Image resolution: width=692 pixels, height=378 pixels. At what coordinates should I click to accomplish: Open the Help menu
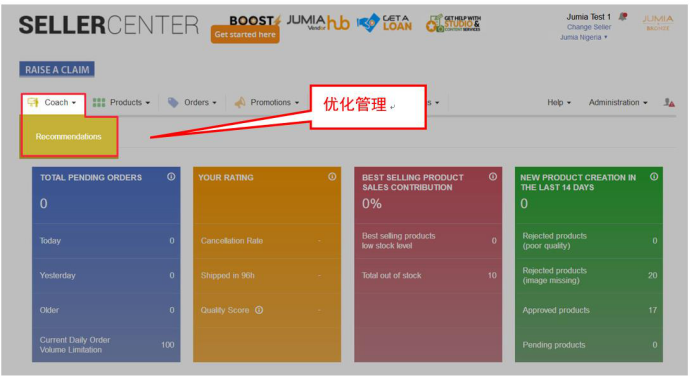coord(559,103)
